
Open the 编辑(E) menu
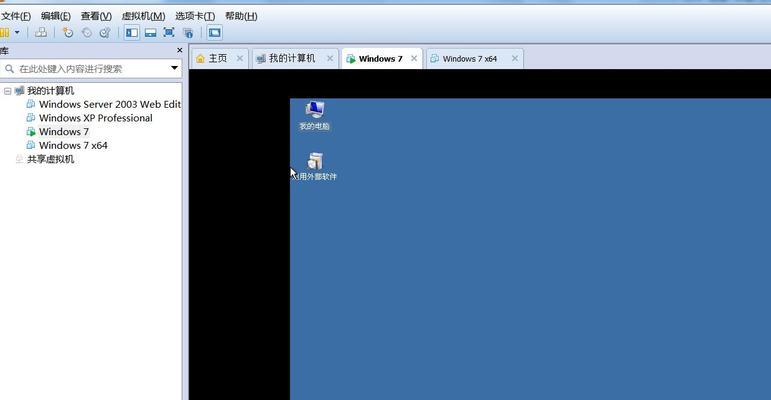[56, 16]
